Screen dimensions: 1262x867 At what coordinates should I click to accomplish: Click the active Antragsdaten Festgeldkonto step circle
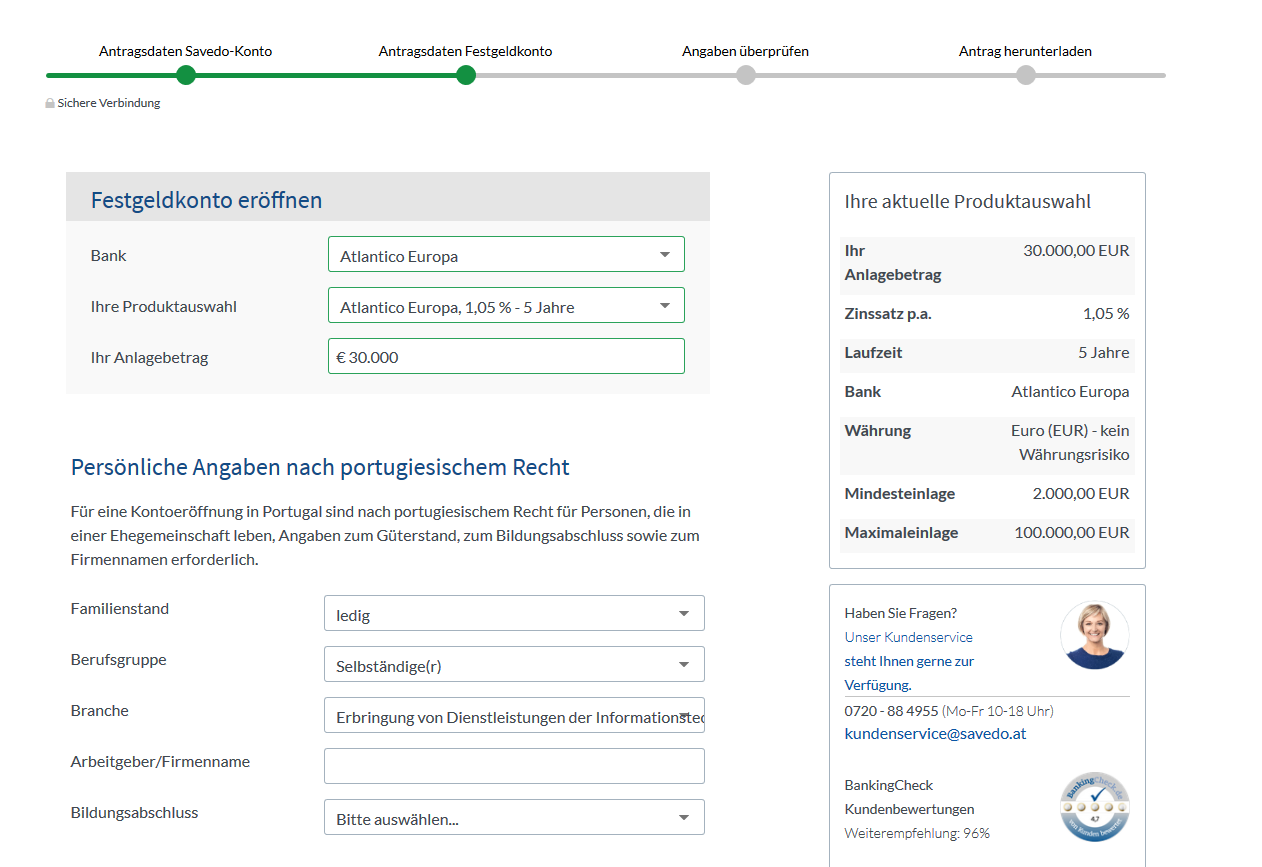(465, 73)
